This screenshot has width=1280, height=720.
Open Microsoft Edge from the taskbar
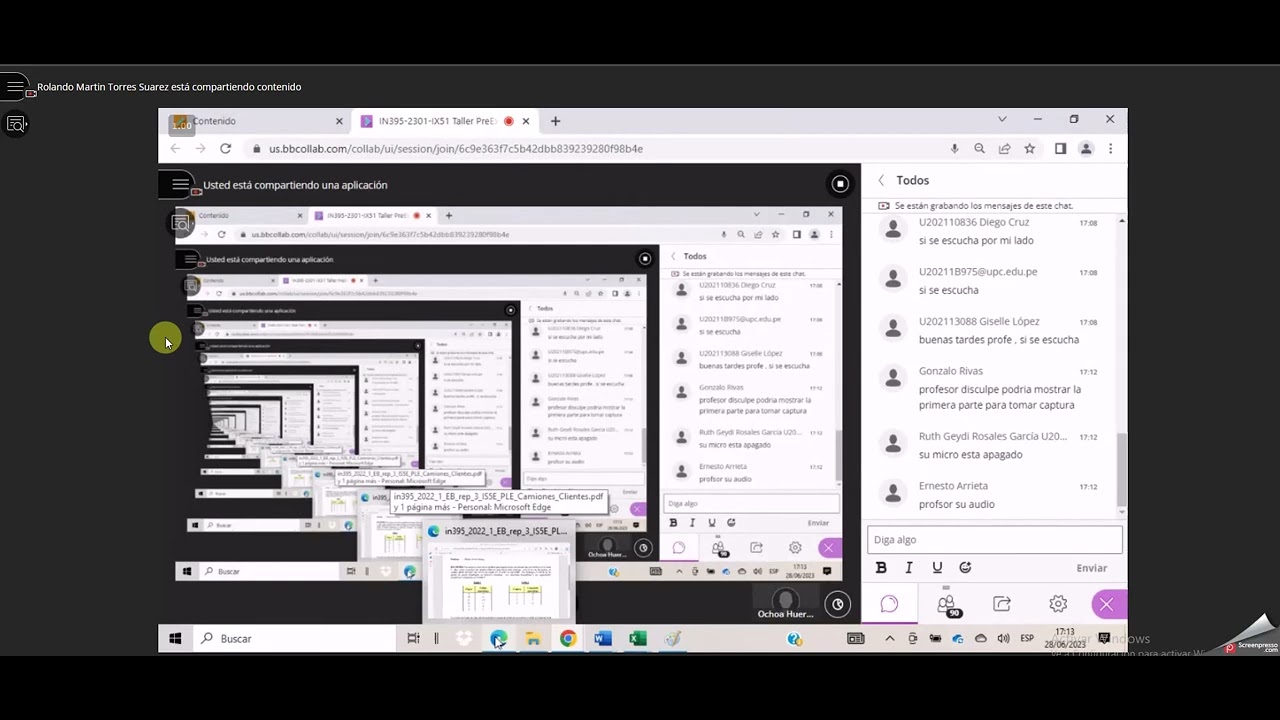[x=498, y=638]
